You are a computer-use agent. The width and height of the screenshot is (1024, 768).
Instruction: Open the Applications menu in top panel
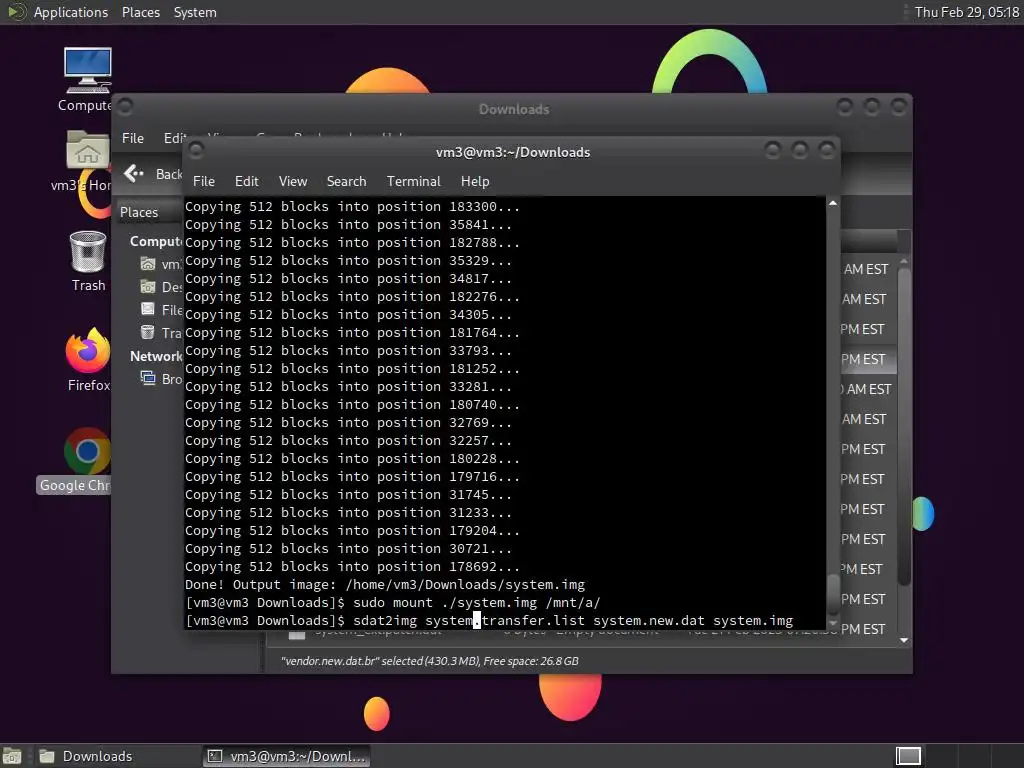pos(71,12)
